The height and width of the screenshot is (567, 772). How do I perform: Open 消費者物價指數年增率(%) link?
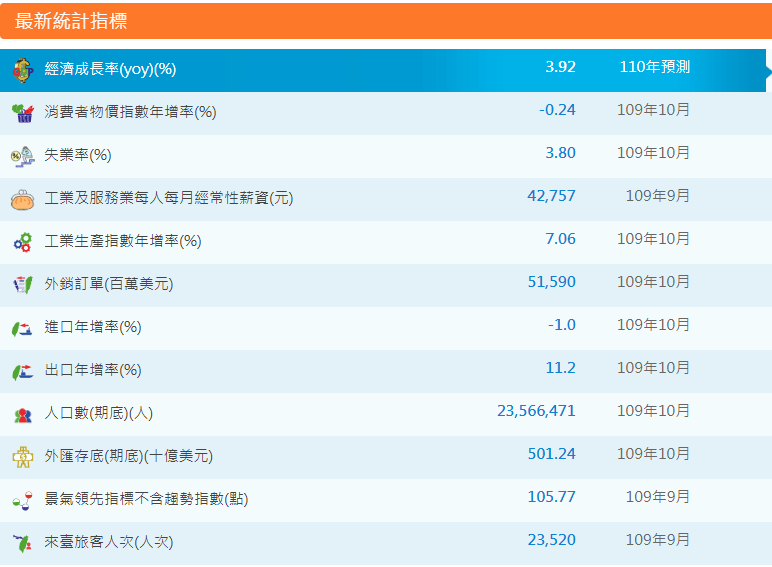pos(130,112)
